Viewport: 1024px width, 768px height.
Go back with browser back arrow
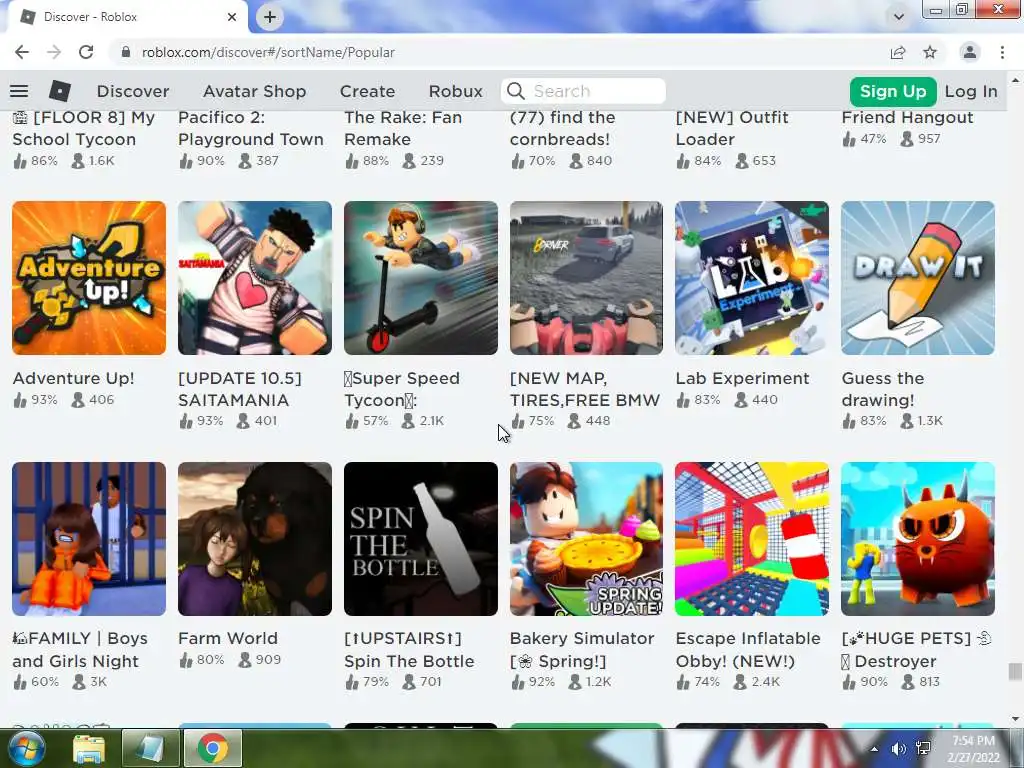22,52
